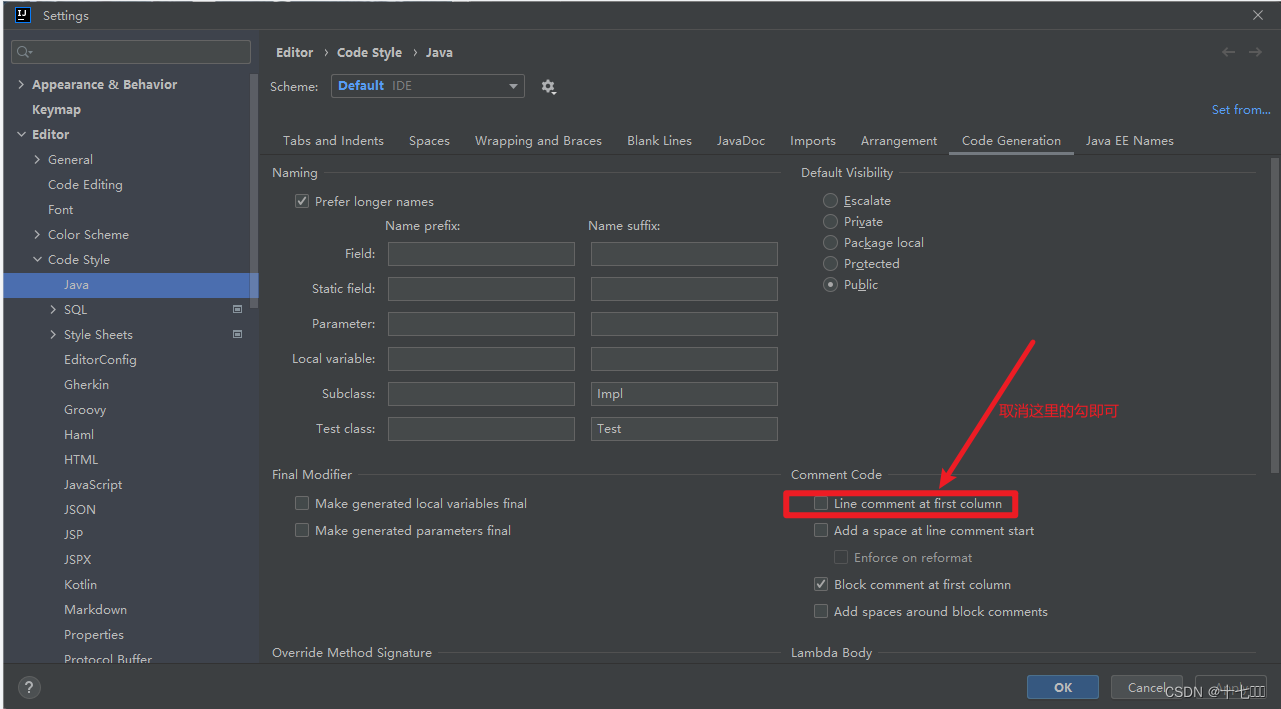The height and width of the screenshot is (709, 1281).
Task: Expand the SQL code style node
Action: tap(53, 309)
